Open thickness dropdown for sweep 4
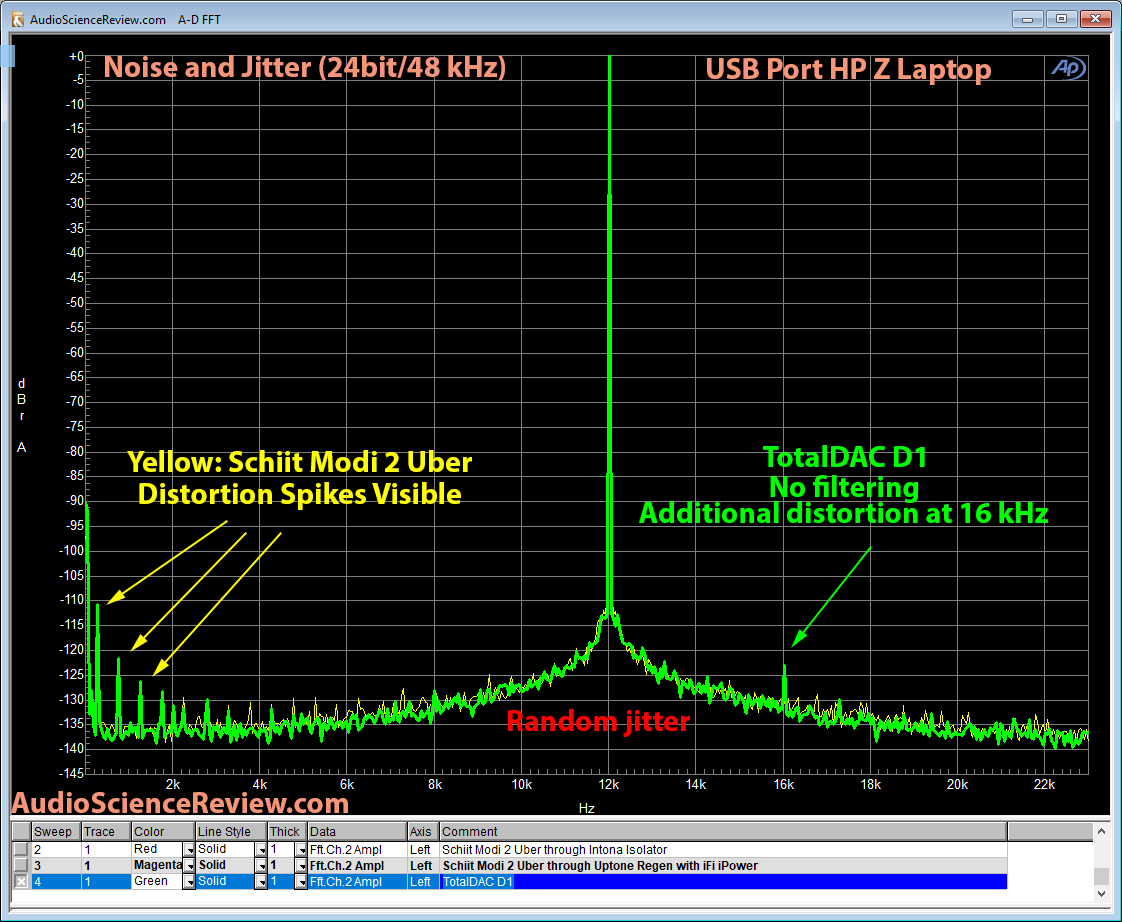 pos(301,882)
